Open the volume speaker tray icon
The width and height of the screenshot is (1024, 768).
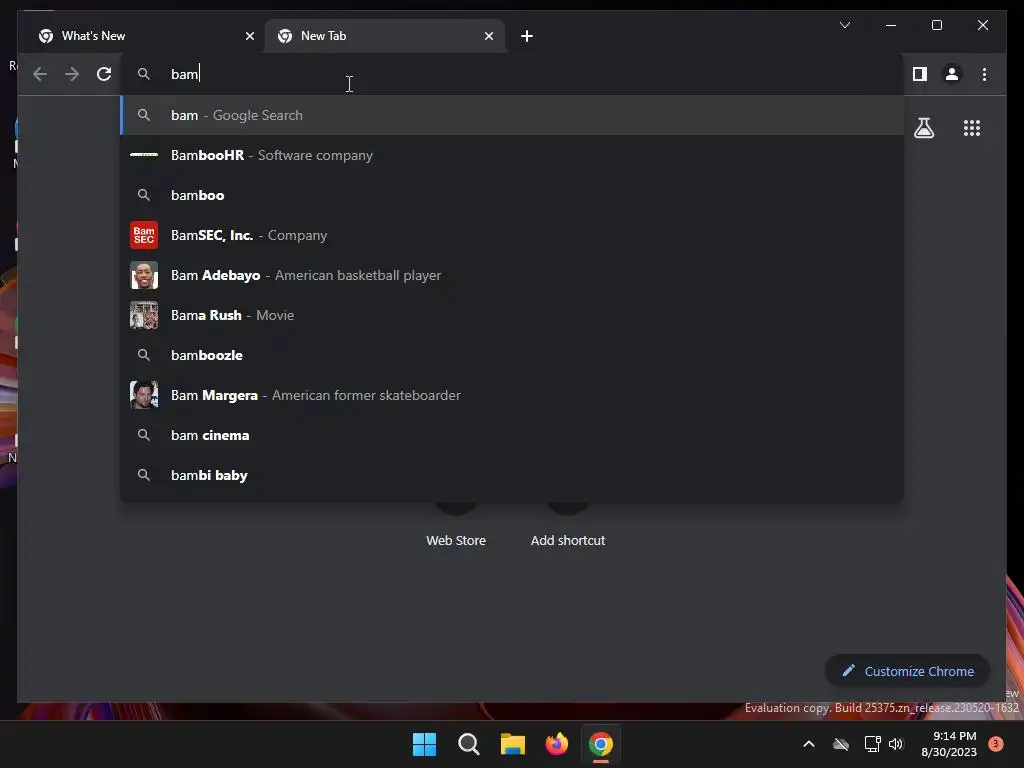(x=896, y=744)
